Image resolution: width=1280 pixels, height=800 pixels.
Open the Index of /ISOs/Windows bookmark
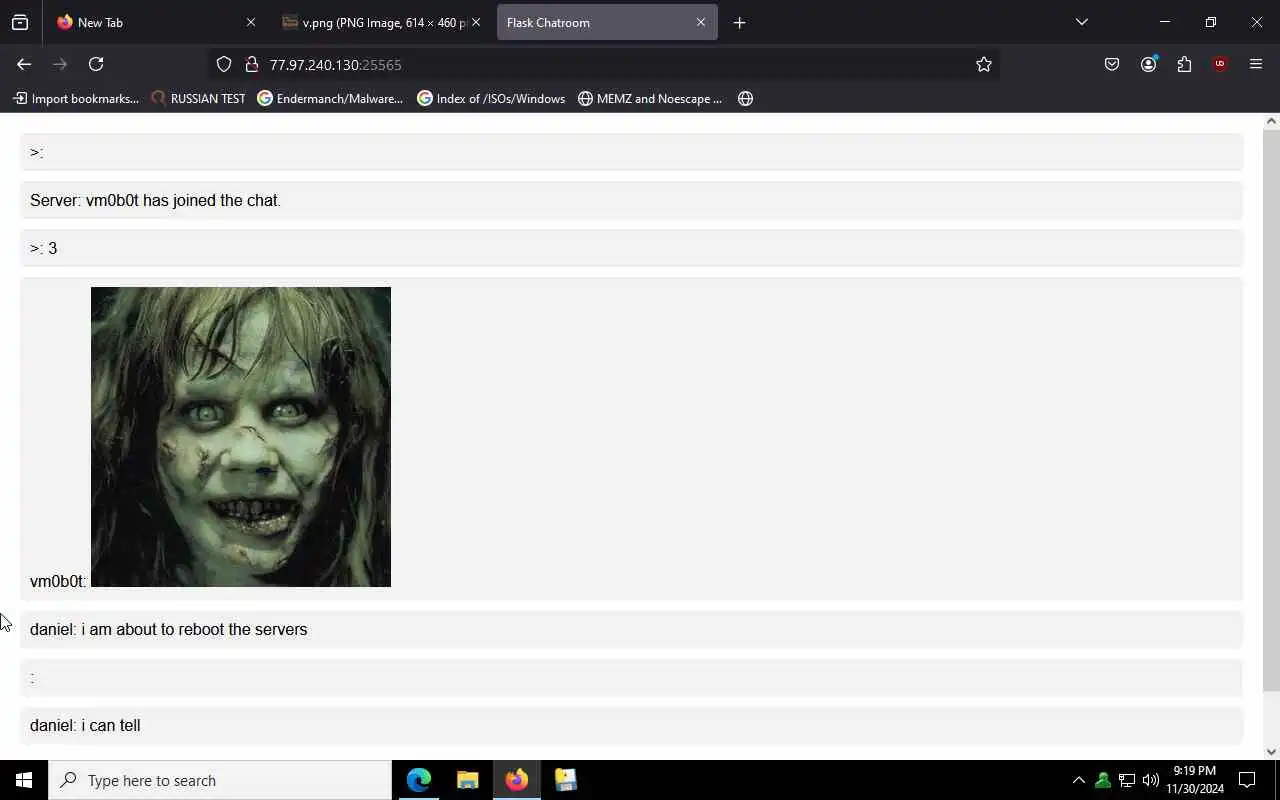491,98
